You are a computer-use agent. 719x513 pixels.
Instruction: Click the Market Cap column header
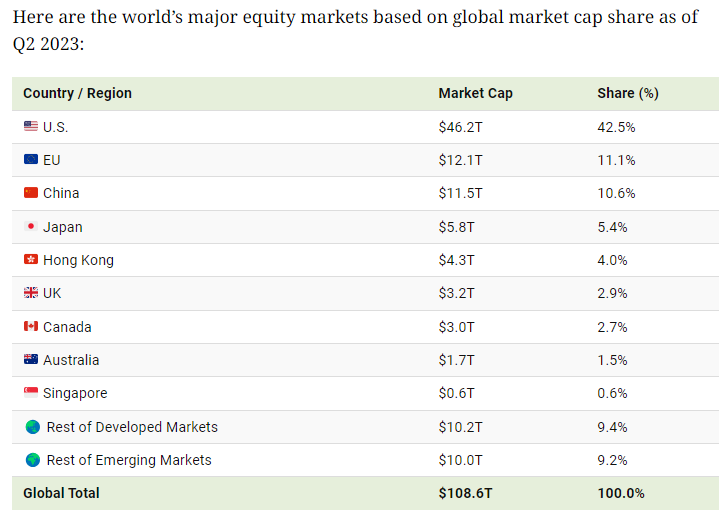[475, 93]
